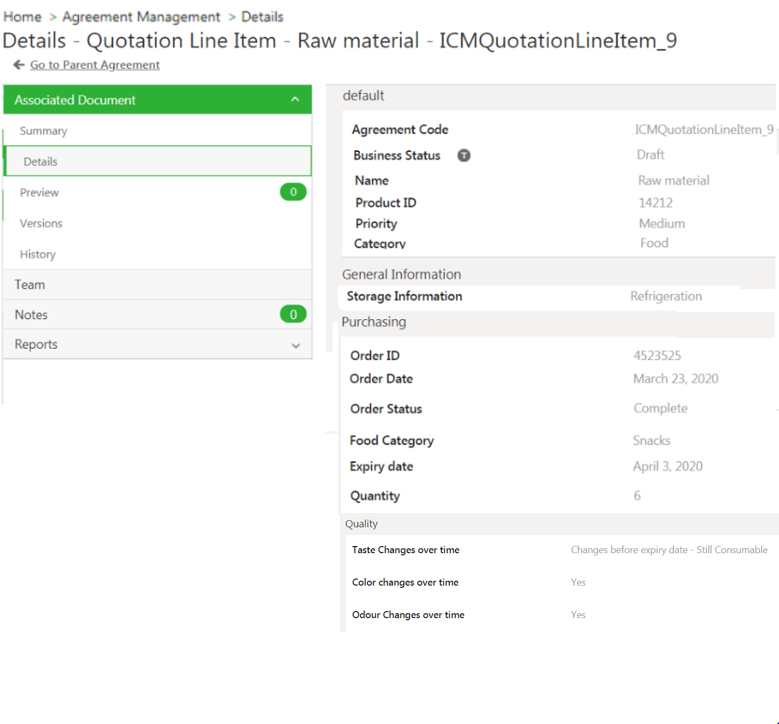Click the Agreement Code value ICMQuotationLineItem_9
779x724 pixels.
coord(704,130)
